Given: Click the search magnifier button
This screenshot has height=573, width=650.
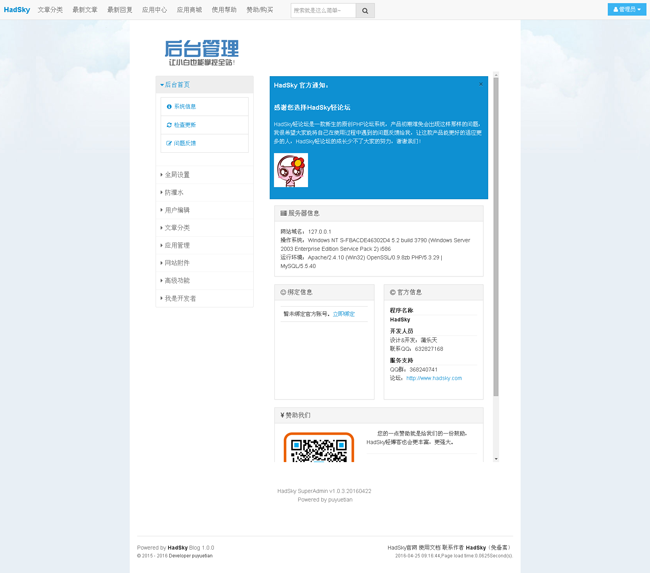Looking at the screenshot, I should click(365, 10).
